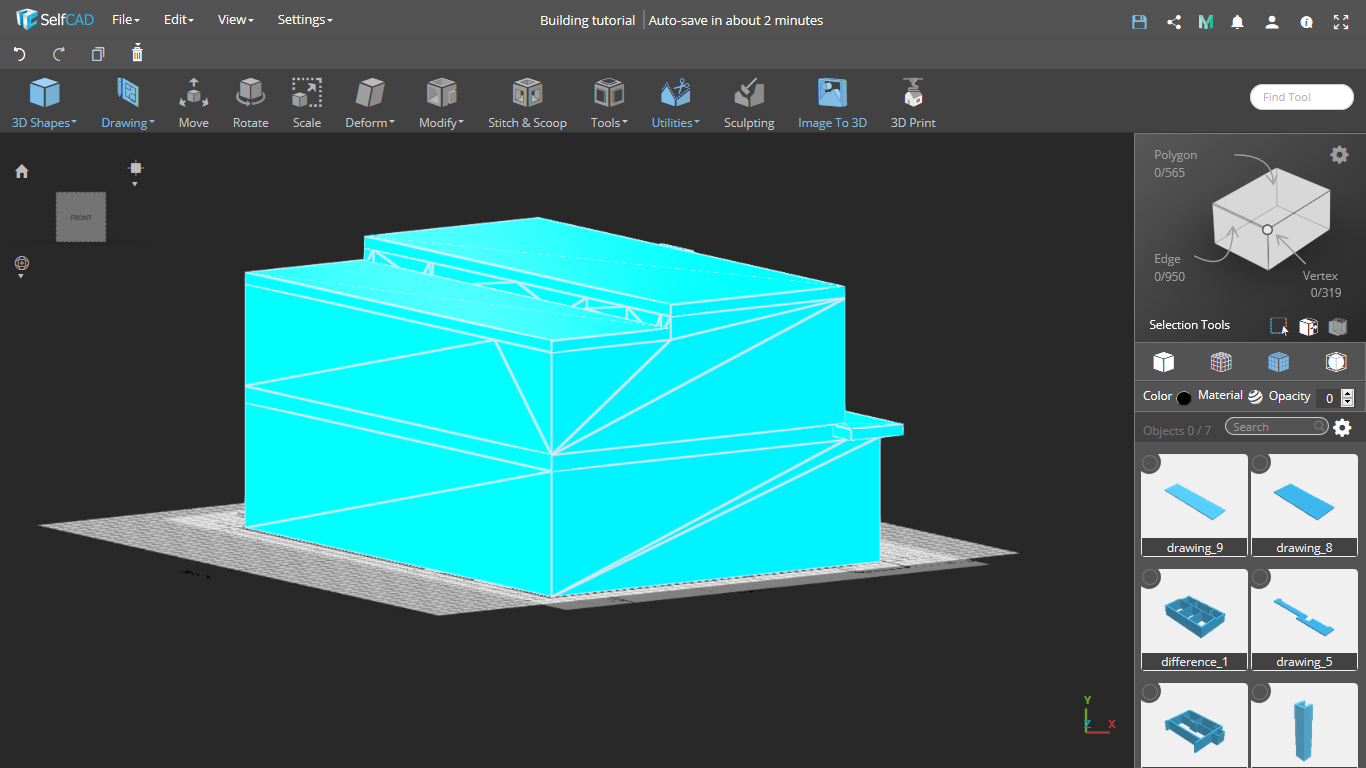1366x768 pixels.
Task: Click the Material sphere icon
Action: pyautogui.click(x=1255, y=396)
